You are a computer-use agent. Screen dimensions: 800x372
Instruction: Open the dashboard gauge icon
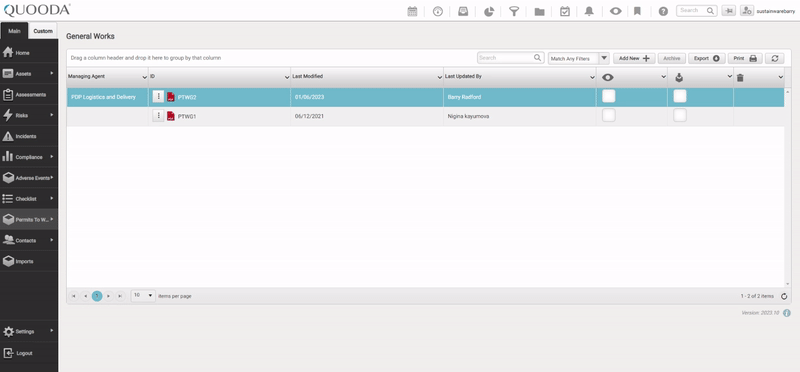click(x=438, y=11)
